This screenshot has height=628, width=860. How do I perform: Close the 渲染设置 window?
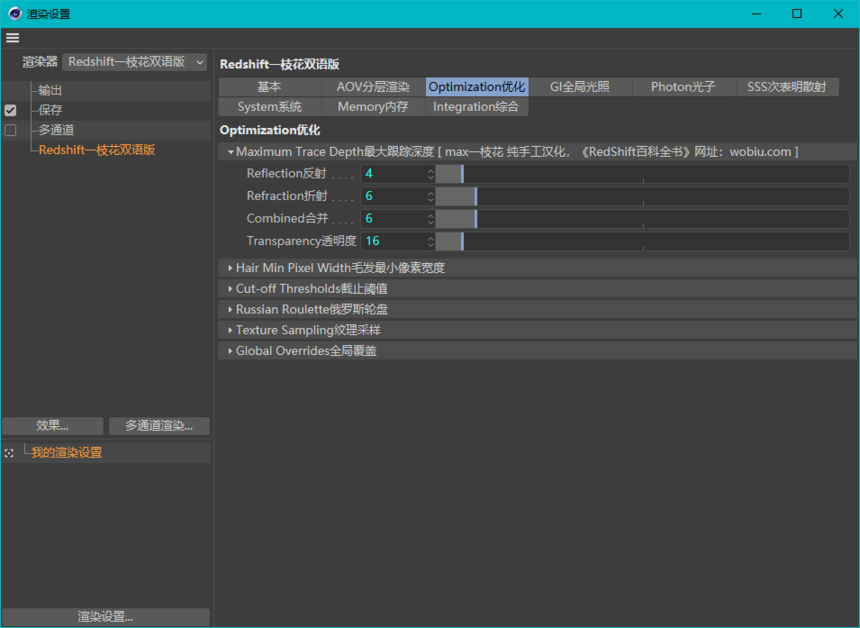pyautogui.click(x=838, y=14)
